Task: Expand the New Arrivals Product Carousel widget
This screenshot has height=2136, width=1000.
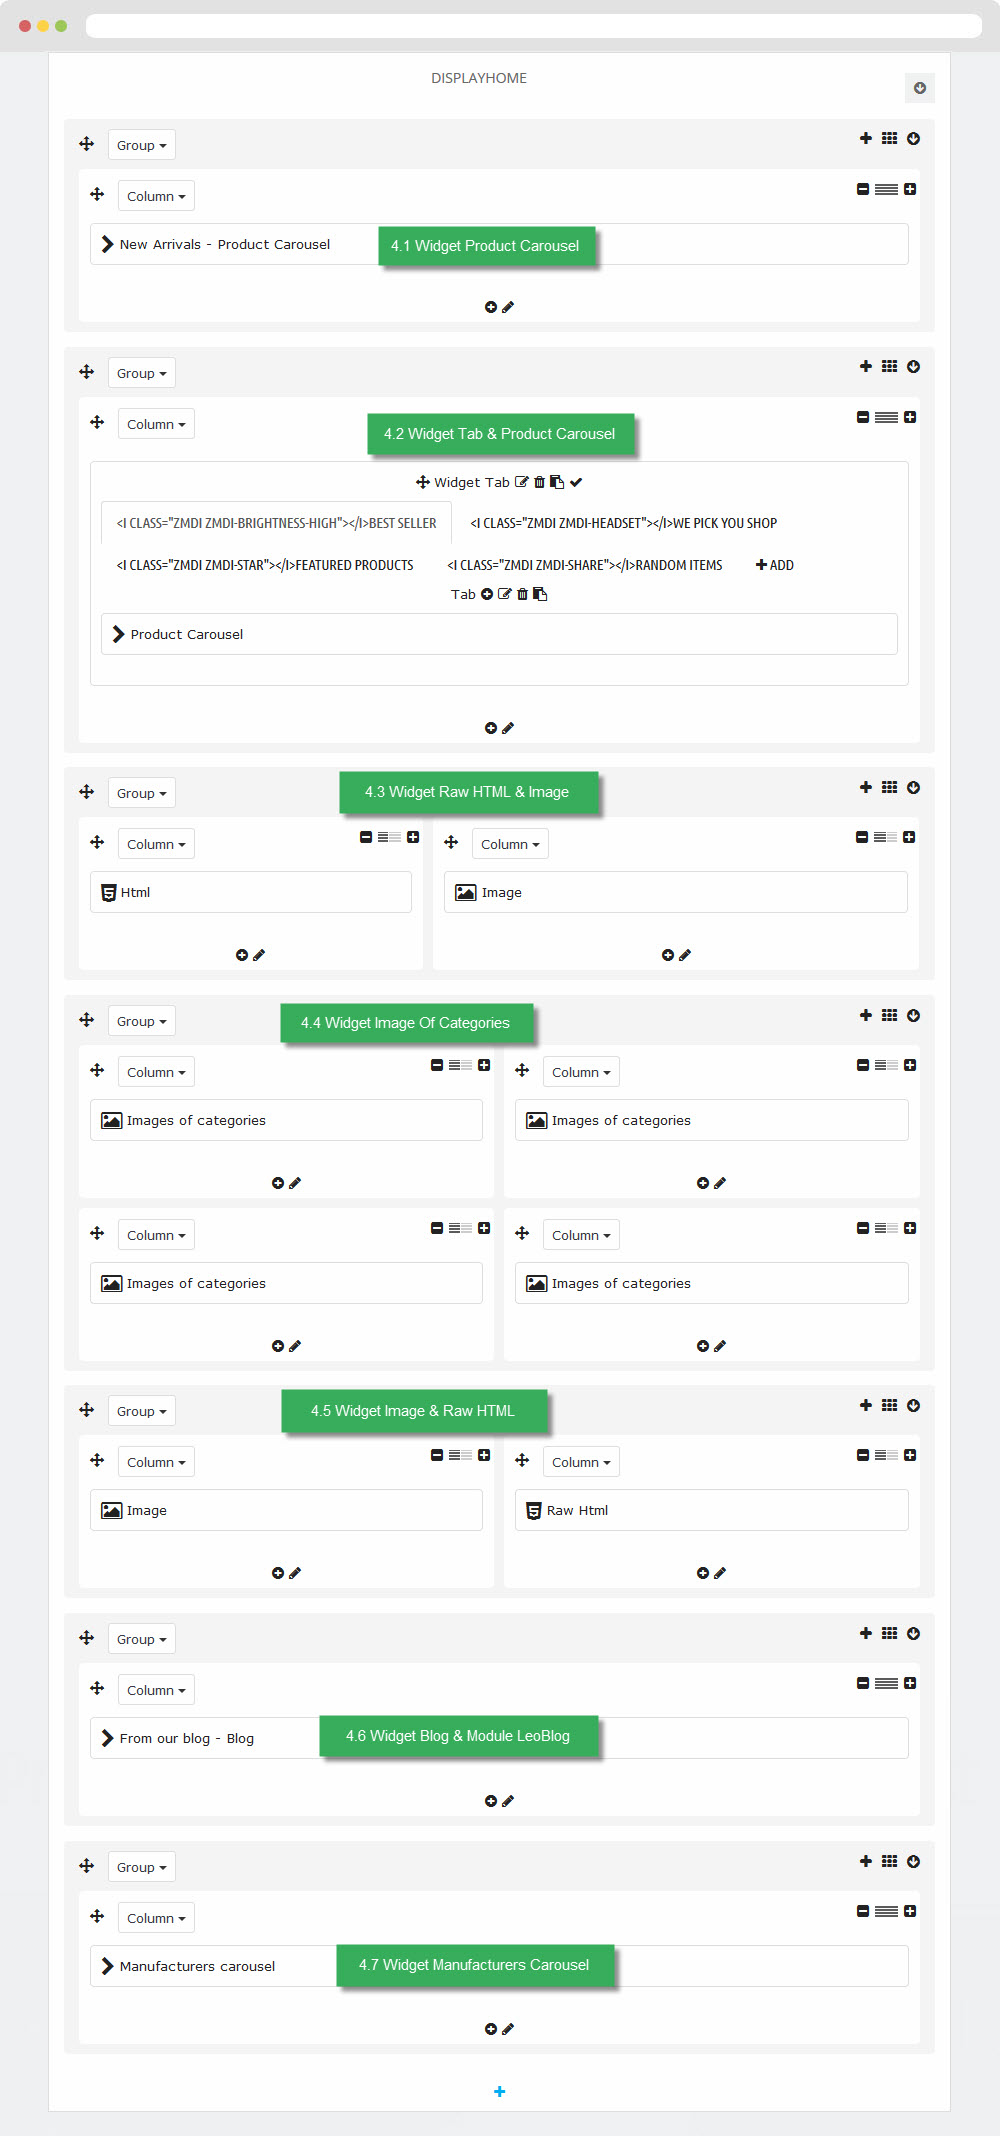Action: pos(107,244)
